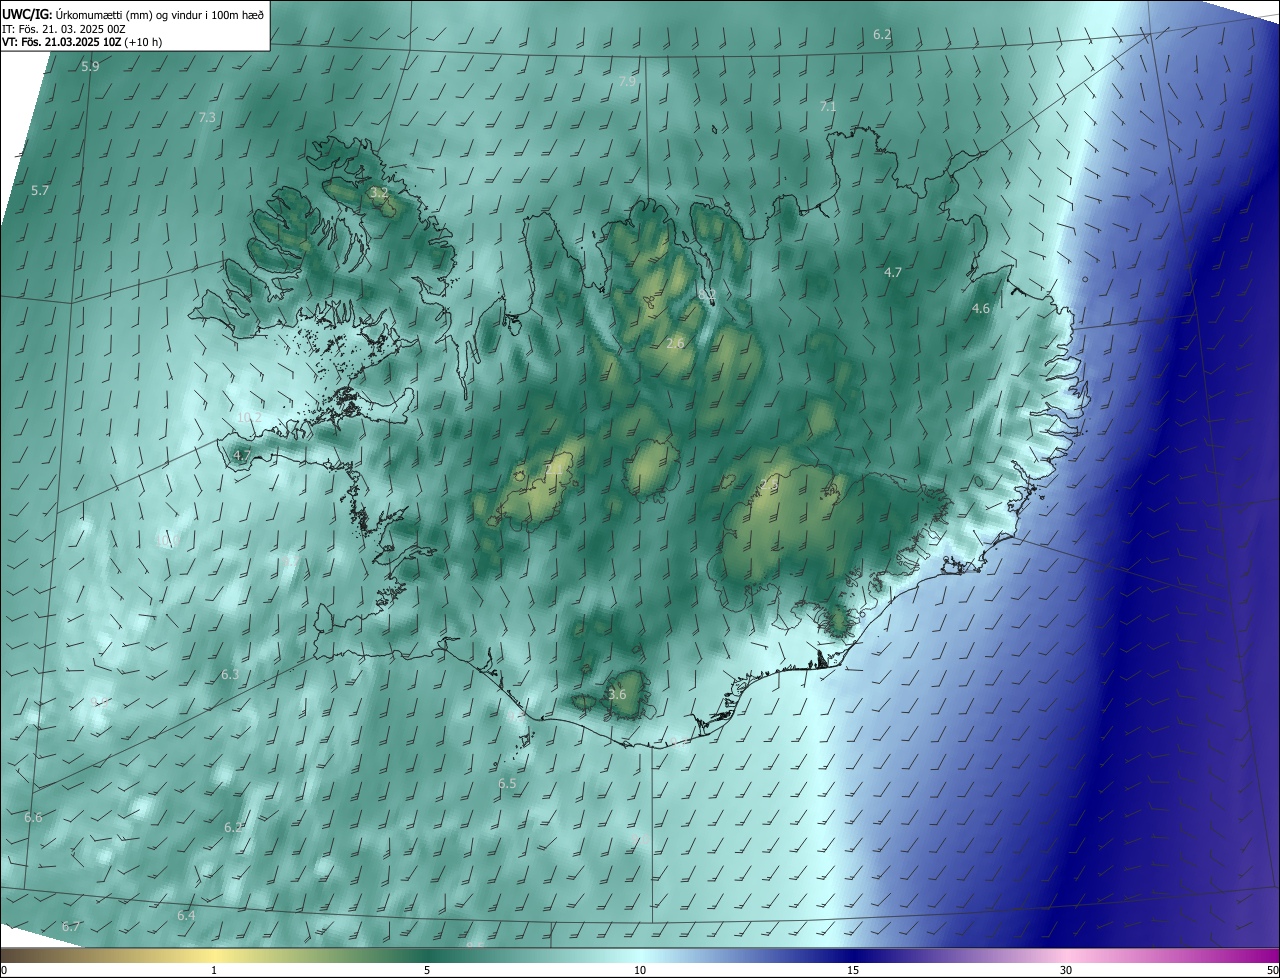This screenshot has height=978, width=1280.
Task: Pick the yellow color on the legend bar
Action: tap(214, 955)
